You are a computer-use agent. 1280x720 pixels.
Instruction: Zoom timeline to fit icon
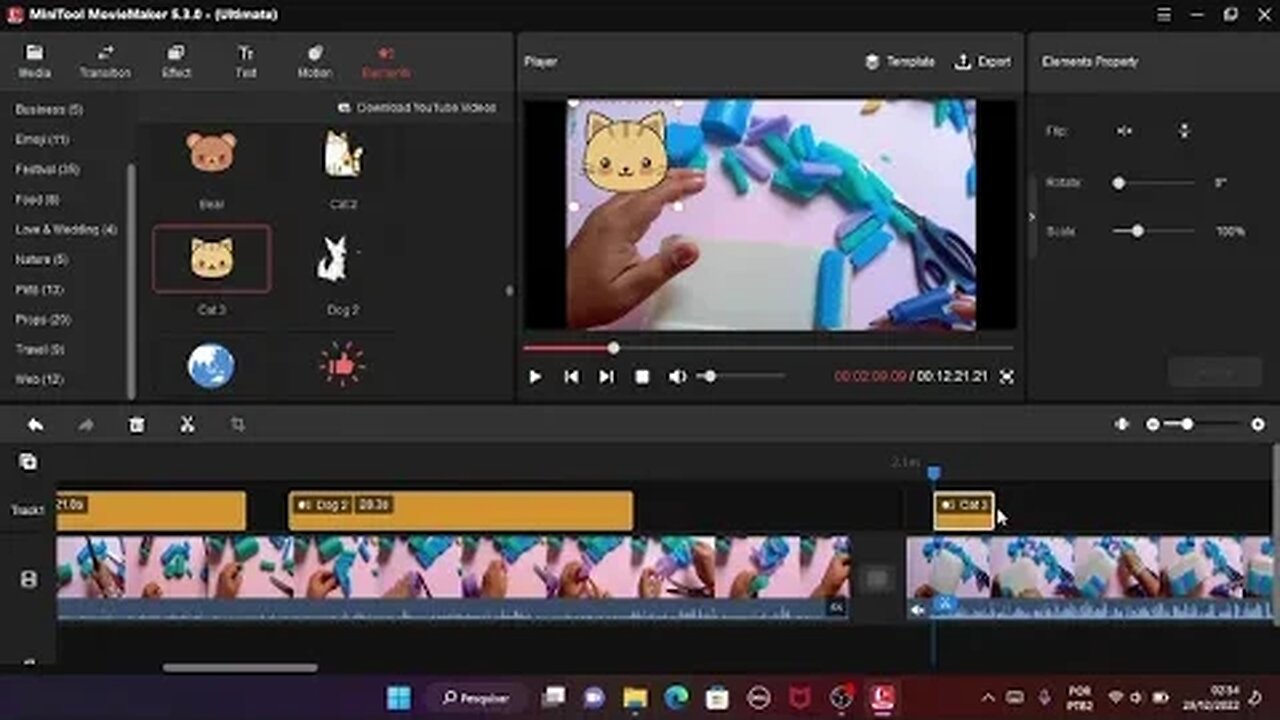point(1122,425)
